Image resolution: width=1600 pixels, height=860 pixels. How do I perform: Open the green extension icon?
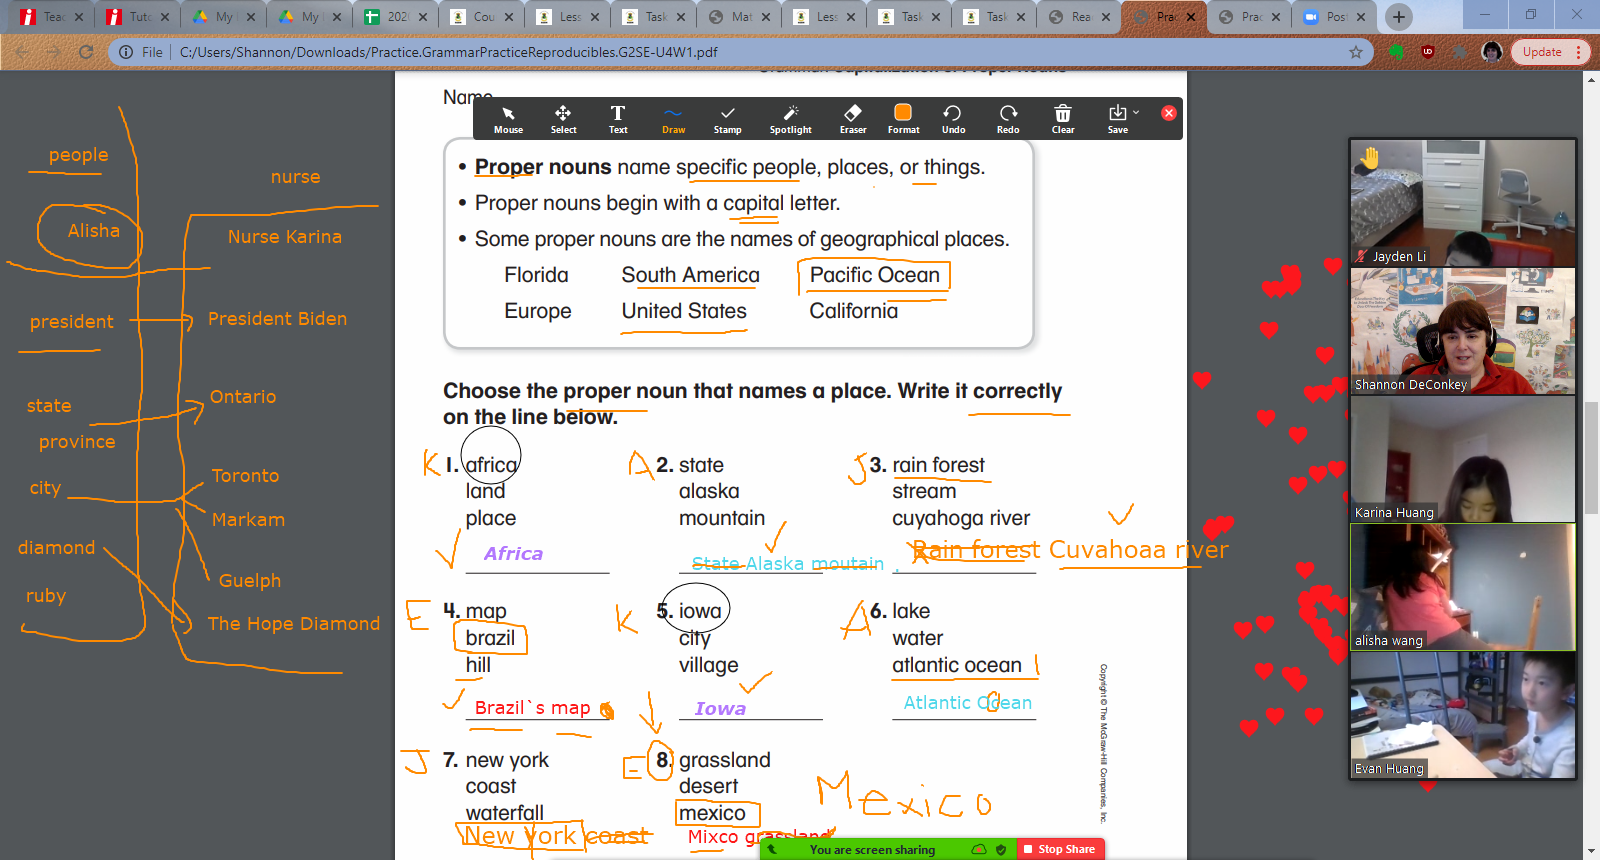click(x=1396, y=52)
